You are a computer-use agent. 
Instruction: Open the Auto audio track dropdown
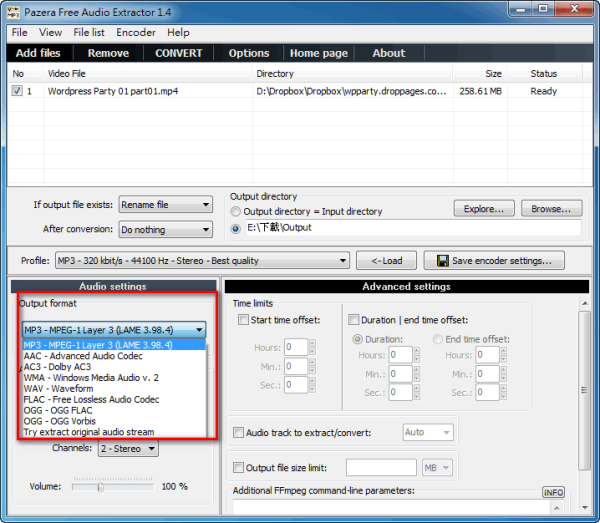coord(428,432)
